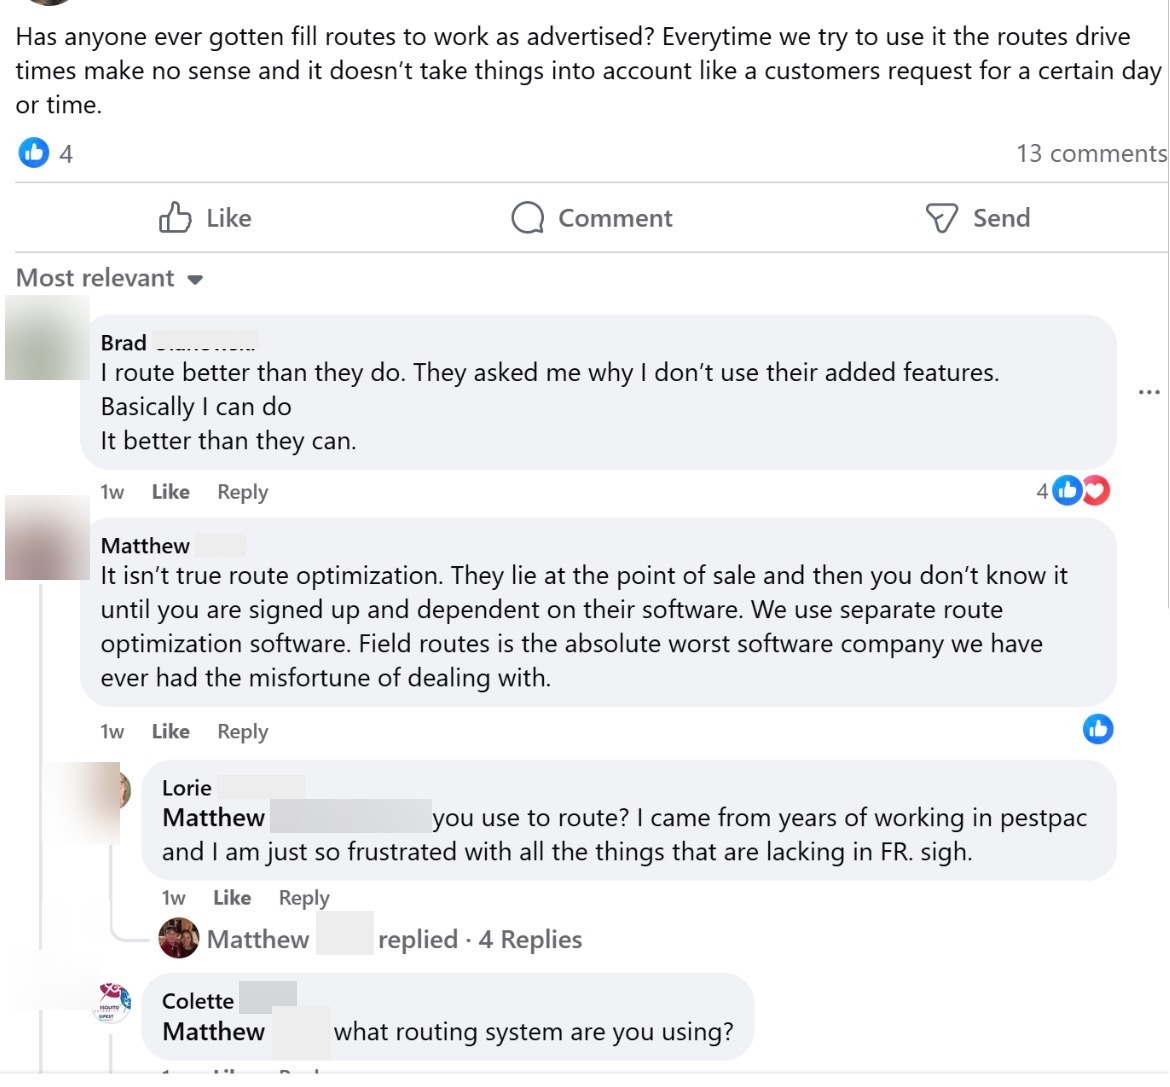1170x1087 pixels.
Task: Open the 13 comments link
Action: (1091, 153)
